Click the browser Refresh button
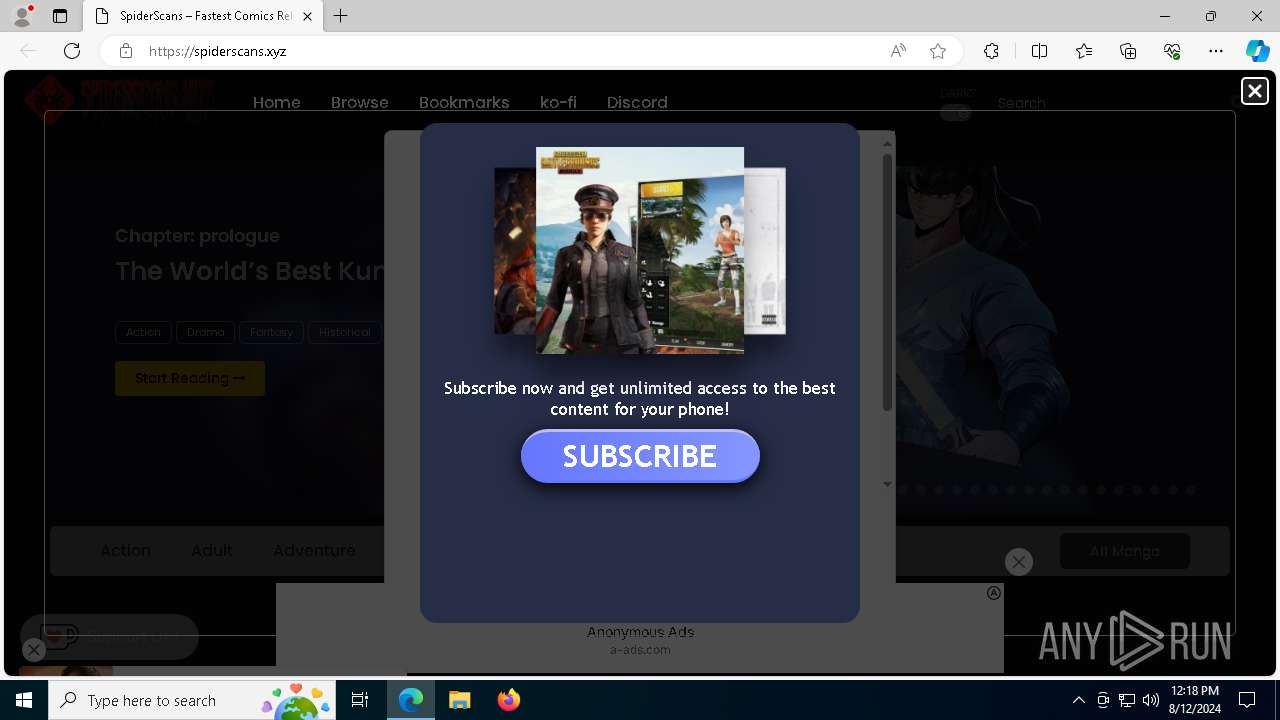The height and width of the screenshot is (720, 1280). coord(72,51)
